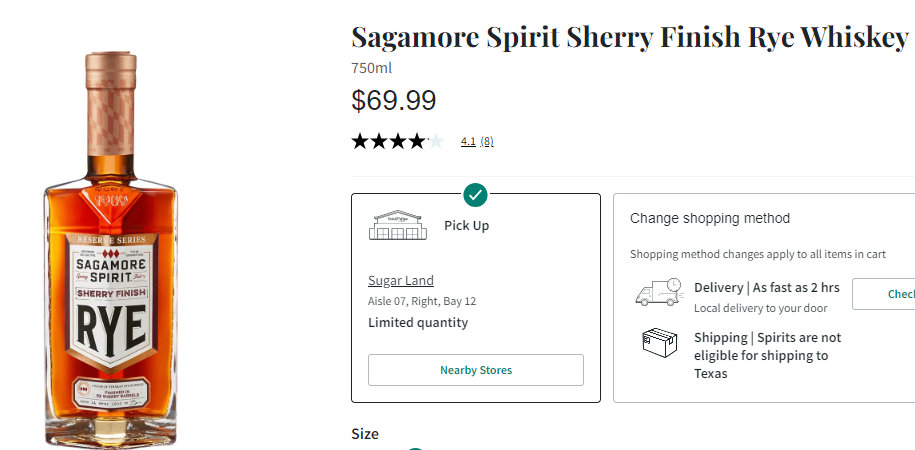Open the 4.1 rating link

point(468,142)
